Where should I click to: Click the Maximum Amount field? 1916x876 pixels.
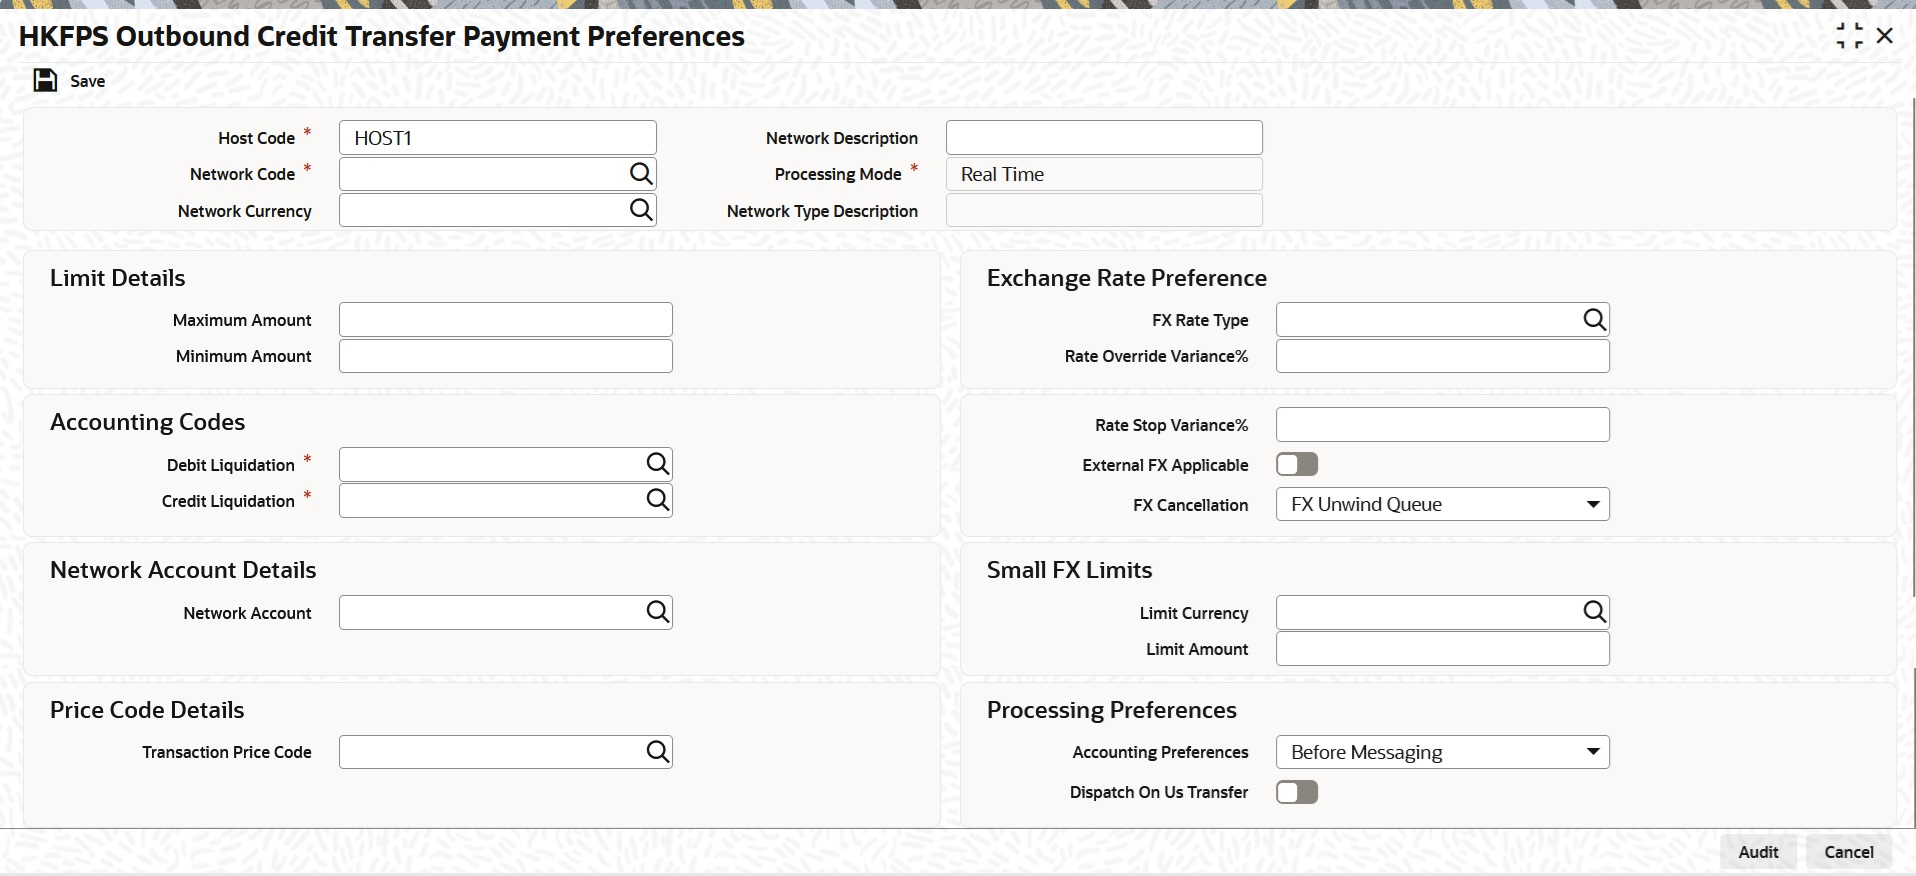(505, 320)
